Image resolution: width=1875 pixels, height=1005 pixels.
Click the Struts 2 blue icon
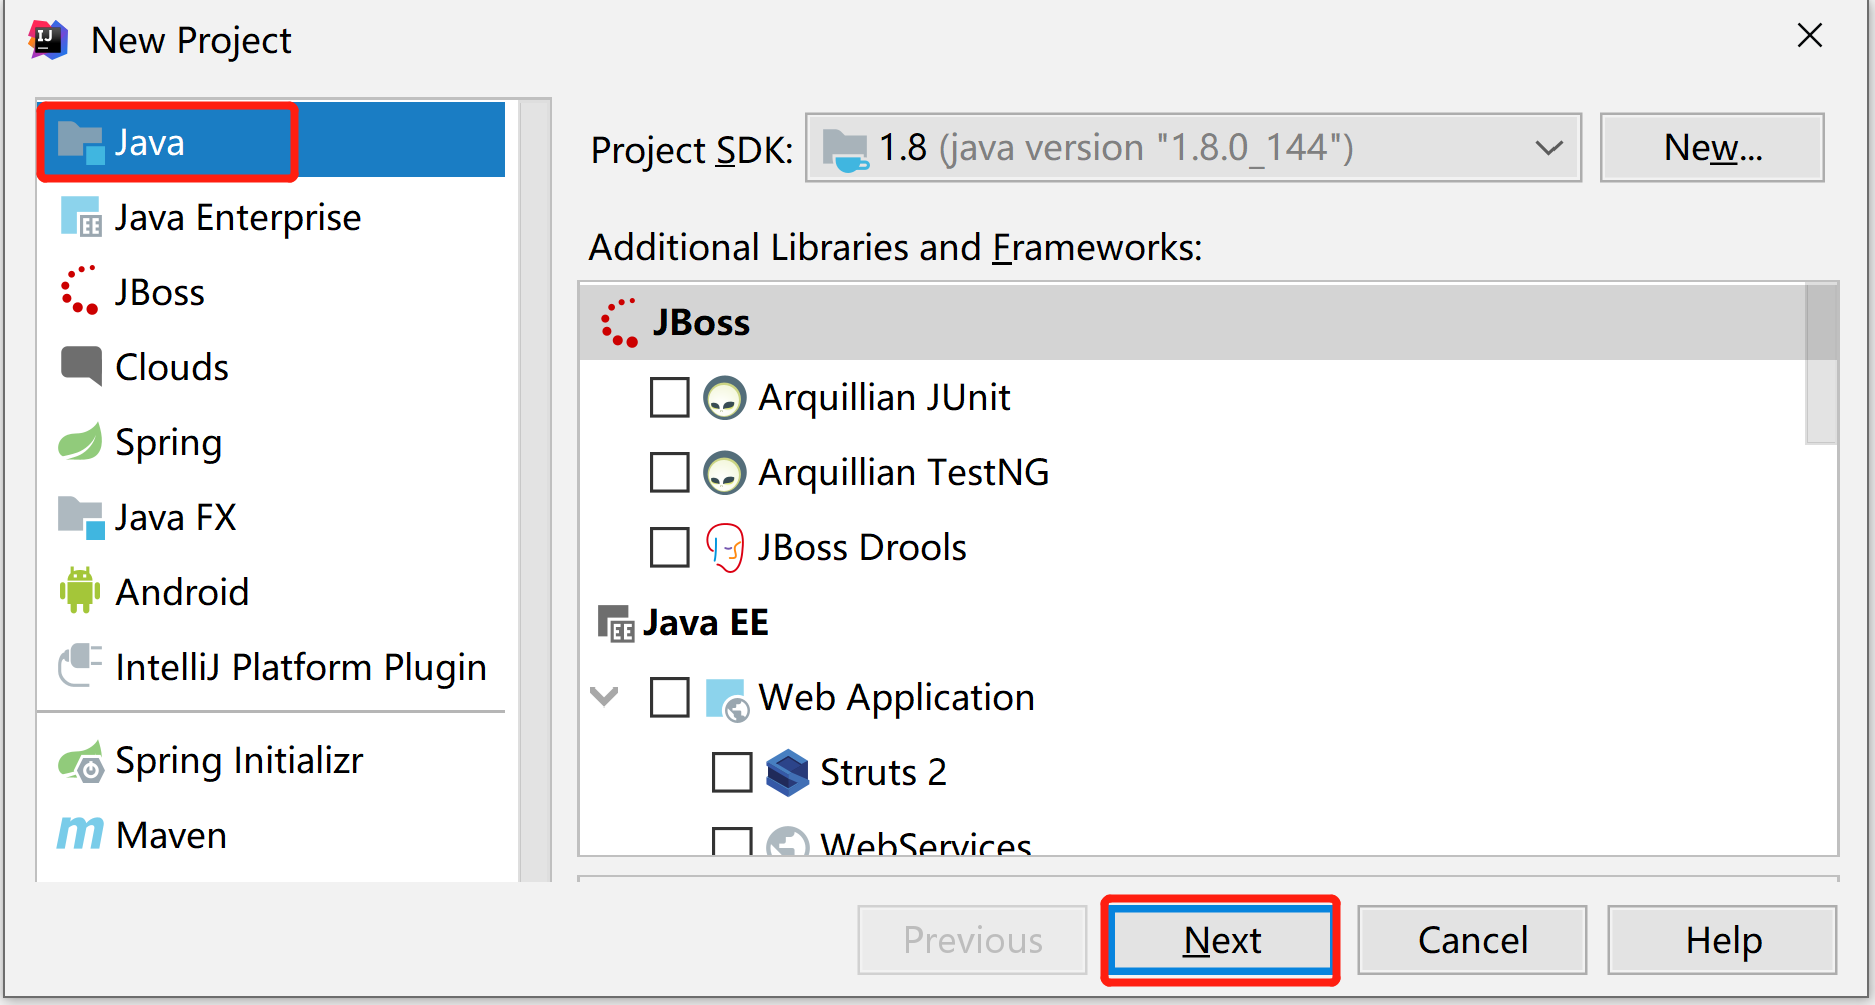point(787,772)
